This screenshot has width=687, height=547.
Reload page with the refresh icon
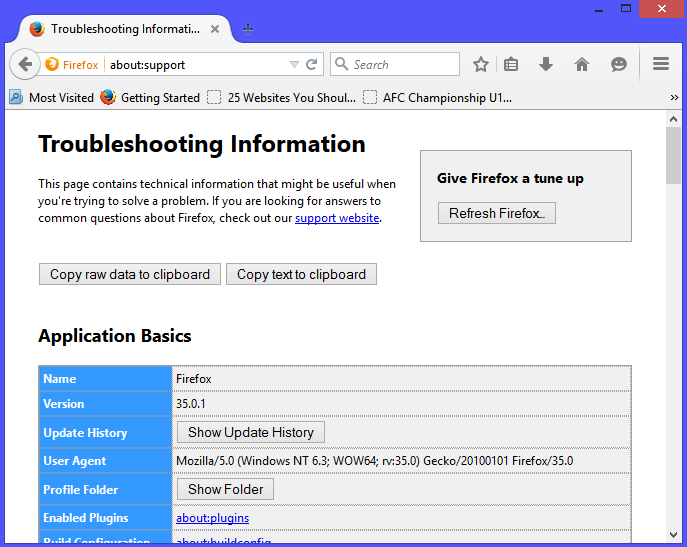click(x=312, y=65)
